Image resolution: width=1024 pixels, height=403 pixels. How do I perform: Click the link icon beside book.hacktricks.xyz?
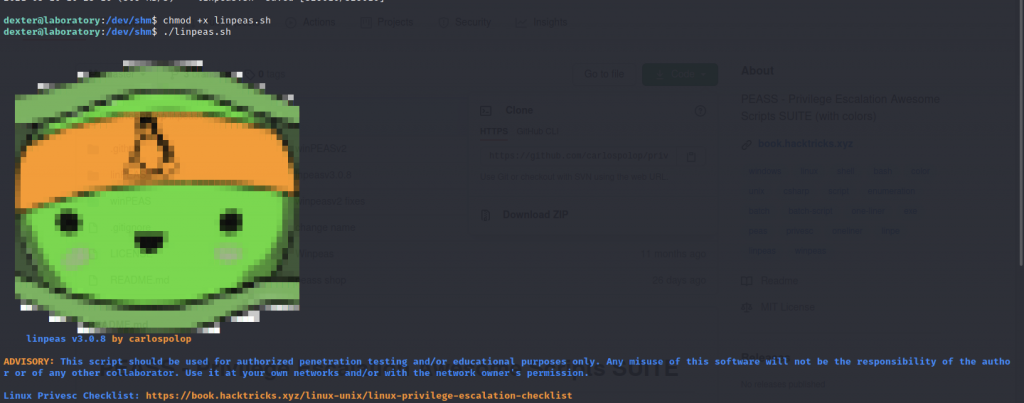[746, 146]
